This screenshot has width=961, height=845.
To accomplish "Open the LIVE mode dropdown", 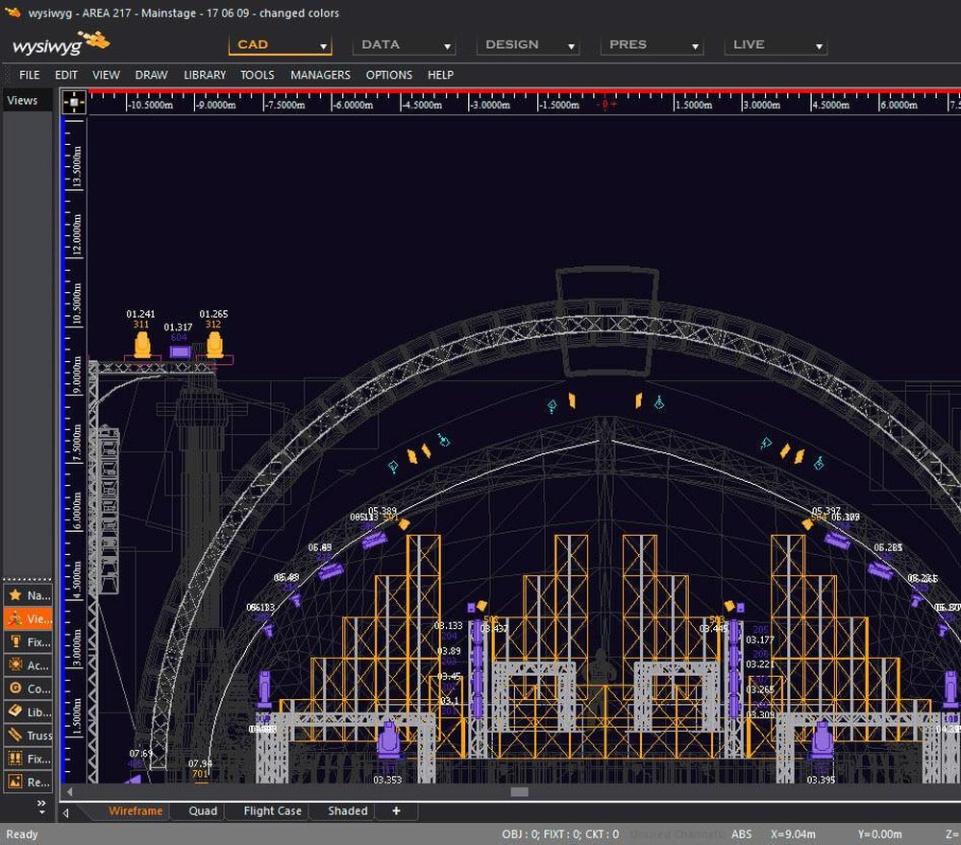I will [776, 45].
